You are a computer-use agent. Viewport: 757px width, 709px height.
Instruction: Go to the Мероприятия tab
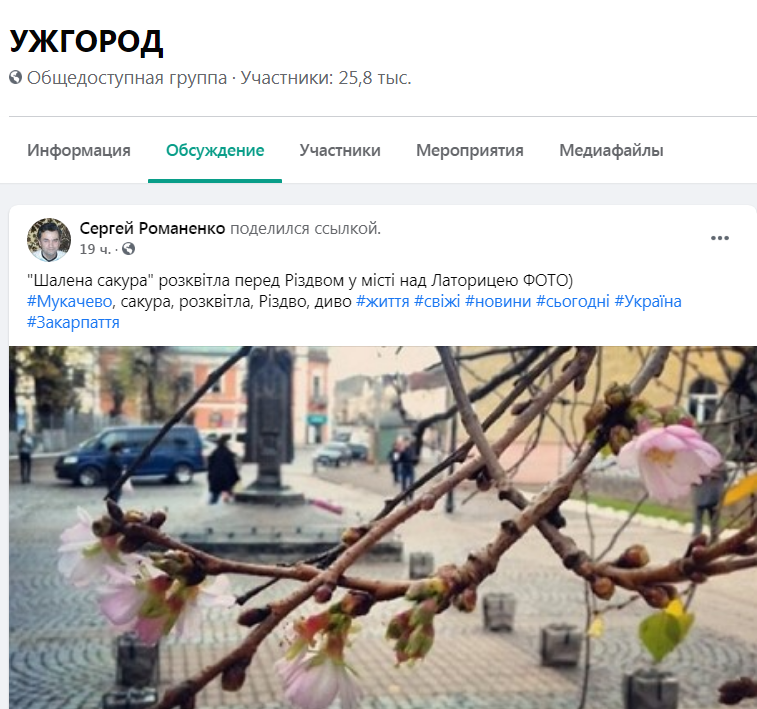click(470, 150)
